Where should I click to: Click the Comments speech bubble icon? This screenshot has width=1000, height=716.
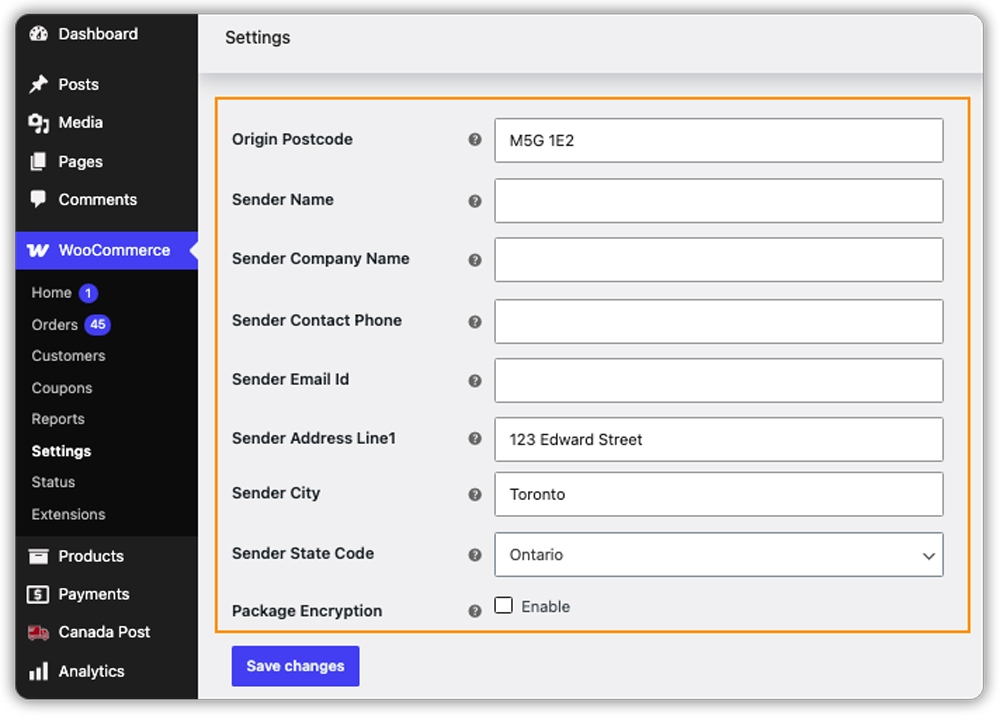[38, 200]
